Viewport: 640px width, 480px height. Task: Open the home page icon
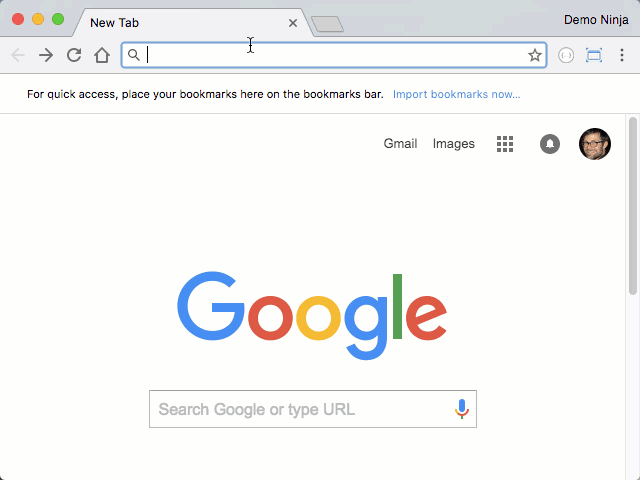click(102, 55)
